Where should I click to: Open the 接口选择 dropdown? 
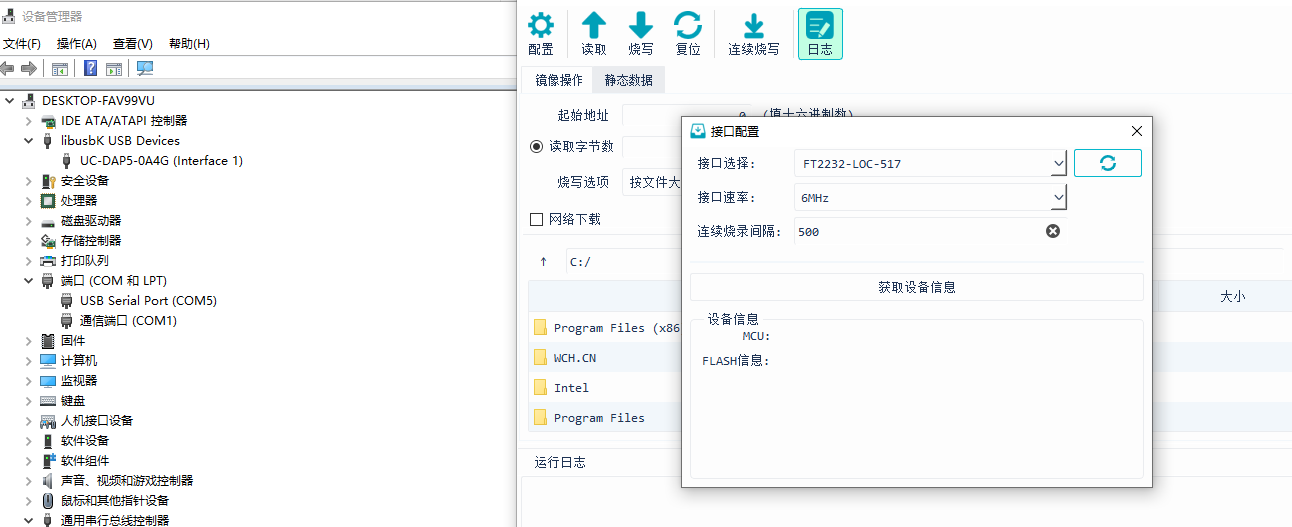click(x=1058, y=164)
